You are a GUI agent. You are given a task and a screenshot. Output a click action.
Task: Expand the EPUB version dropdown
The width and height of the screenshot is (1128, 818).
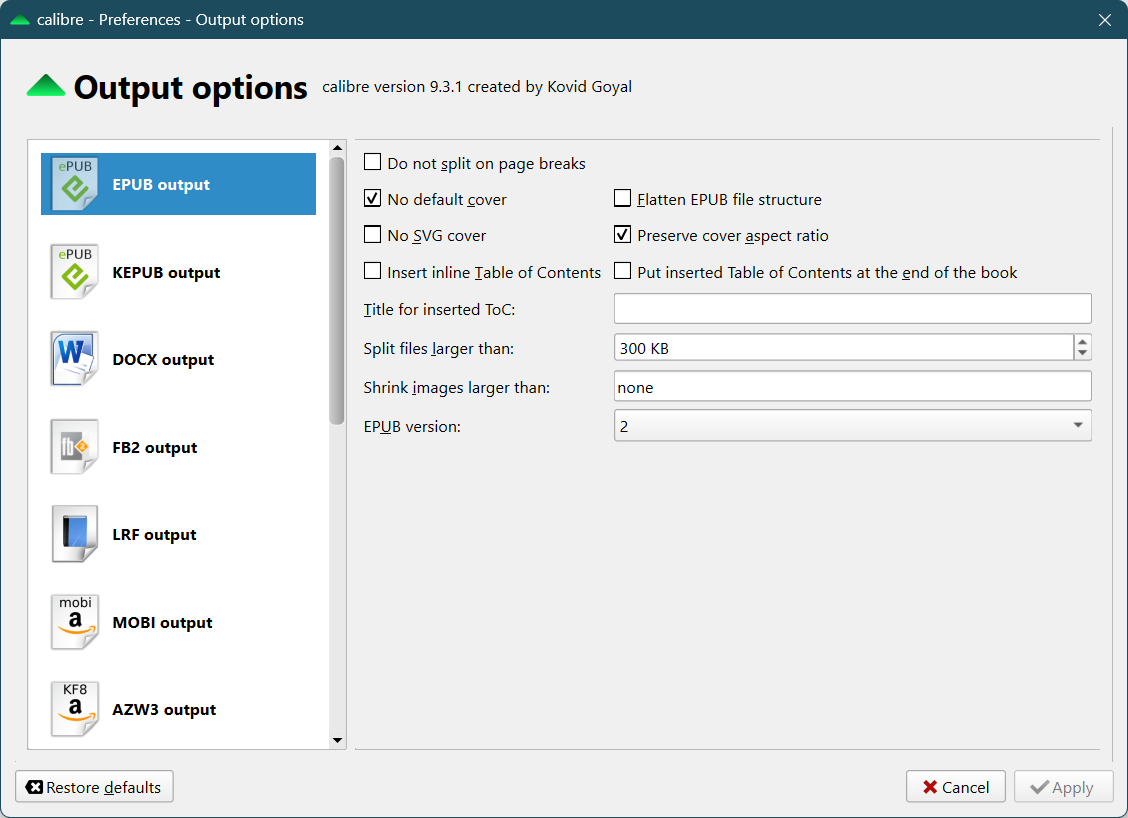852,426
